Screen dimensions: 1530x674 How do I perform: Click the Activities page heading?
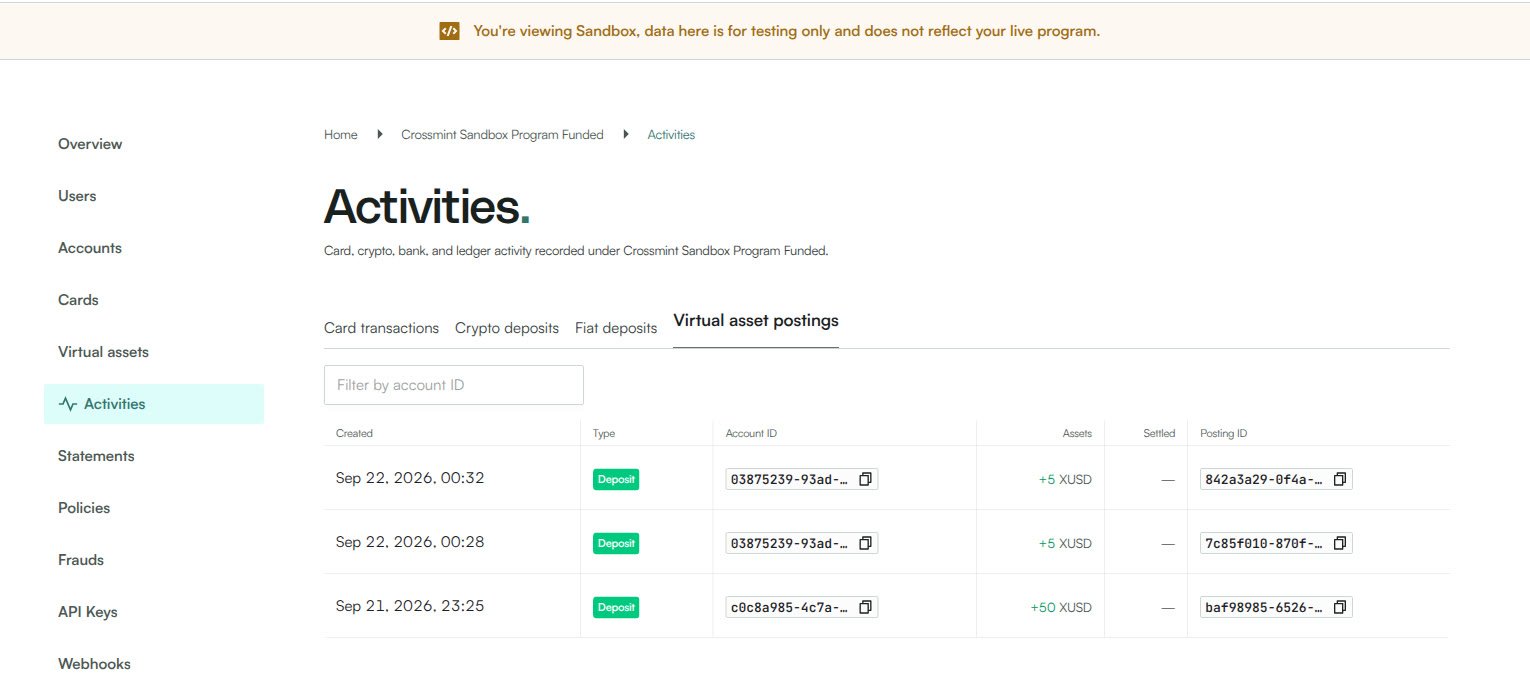pos(427,207)
